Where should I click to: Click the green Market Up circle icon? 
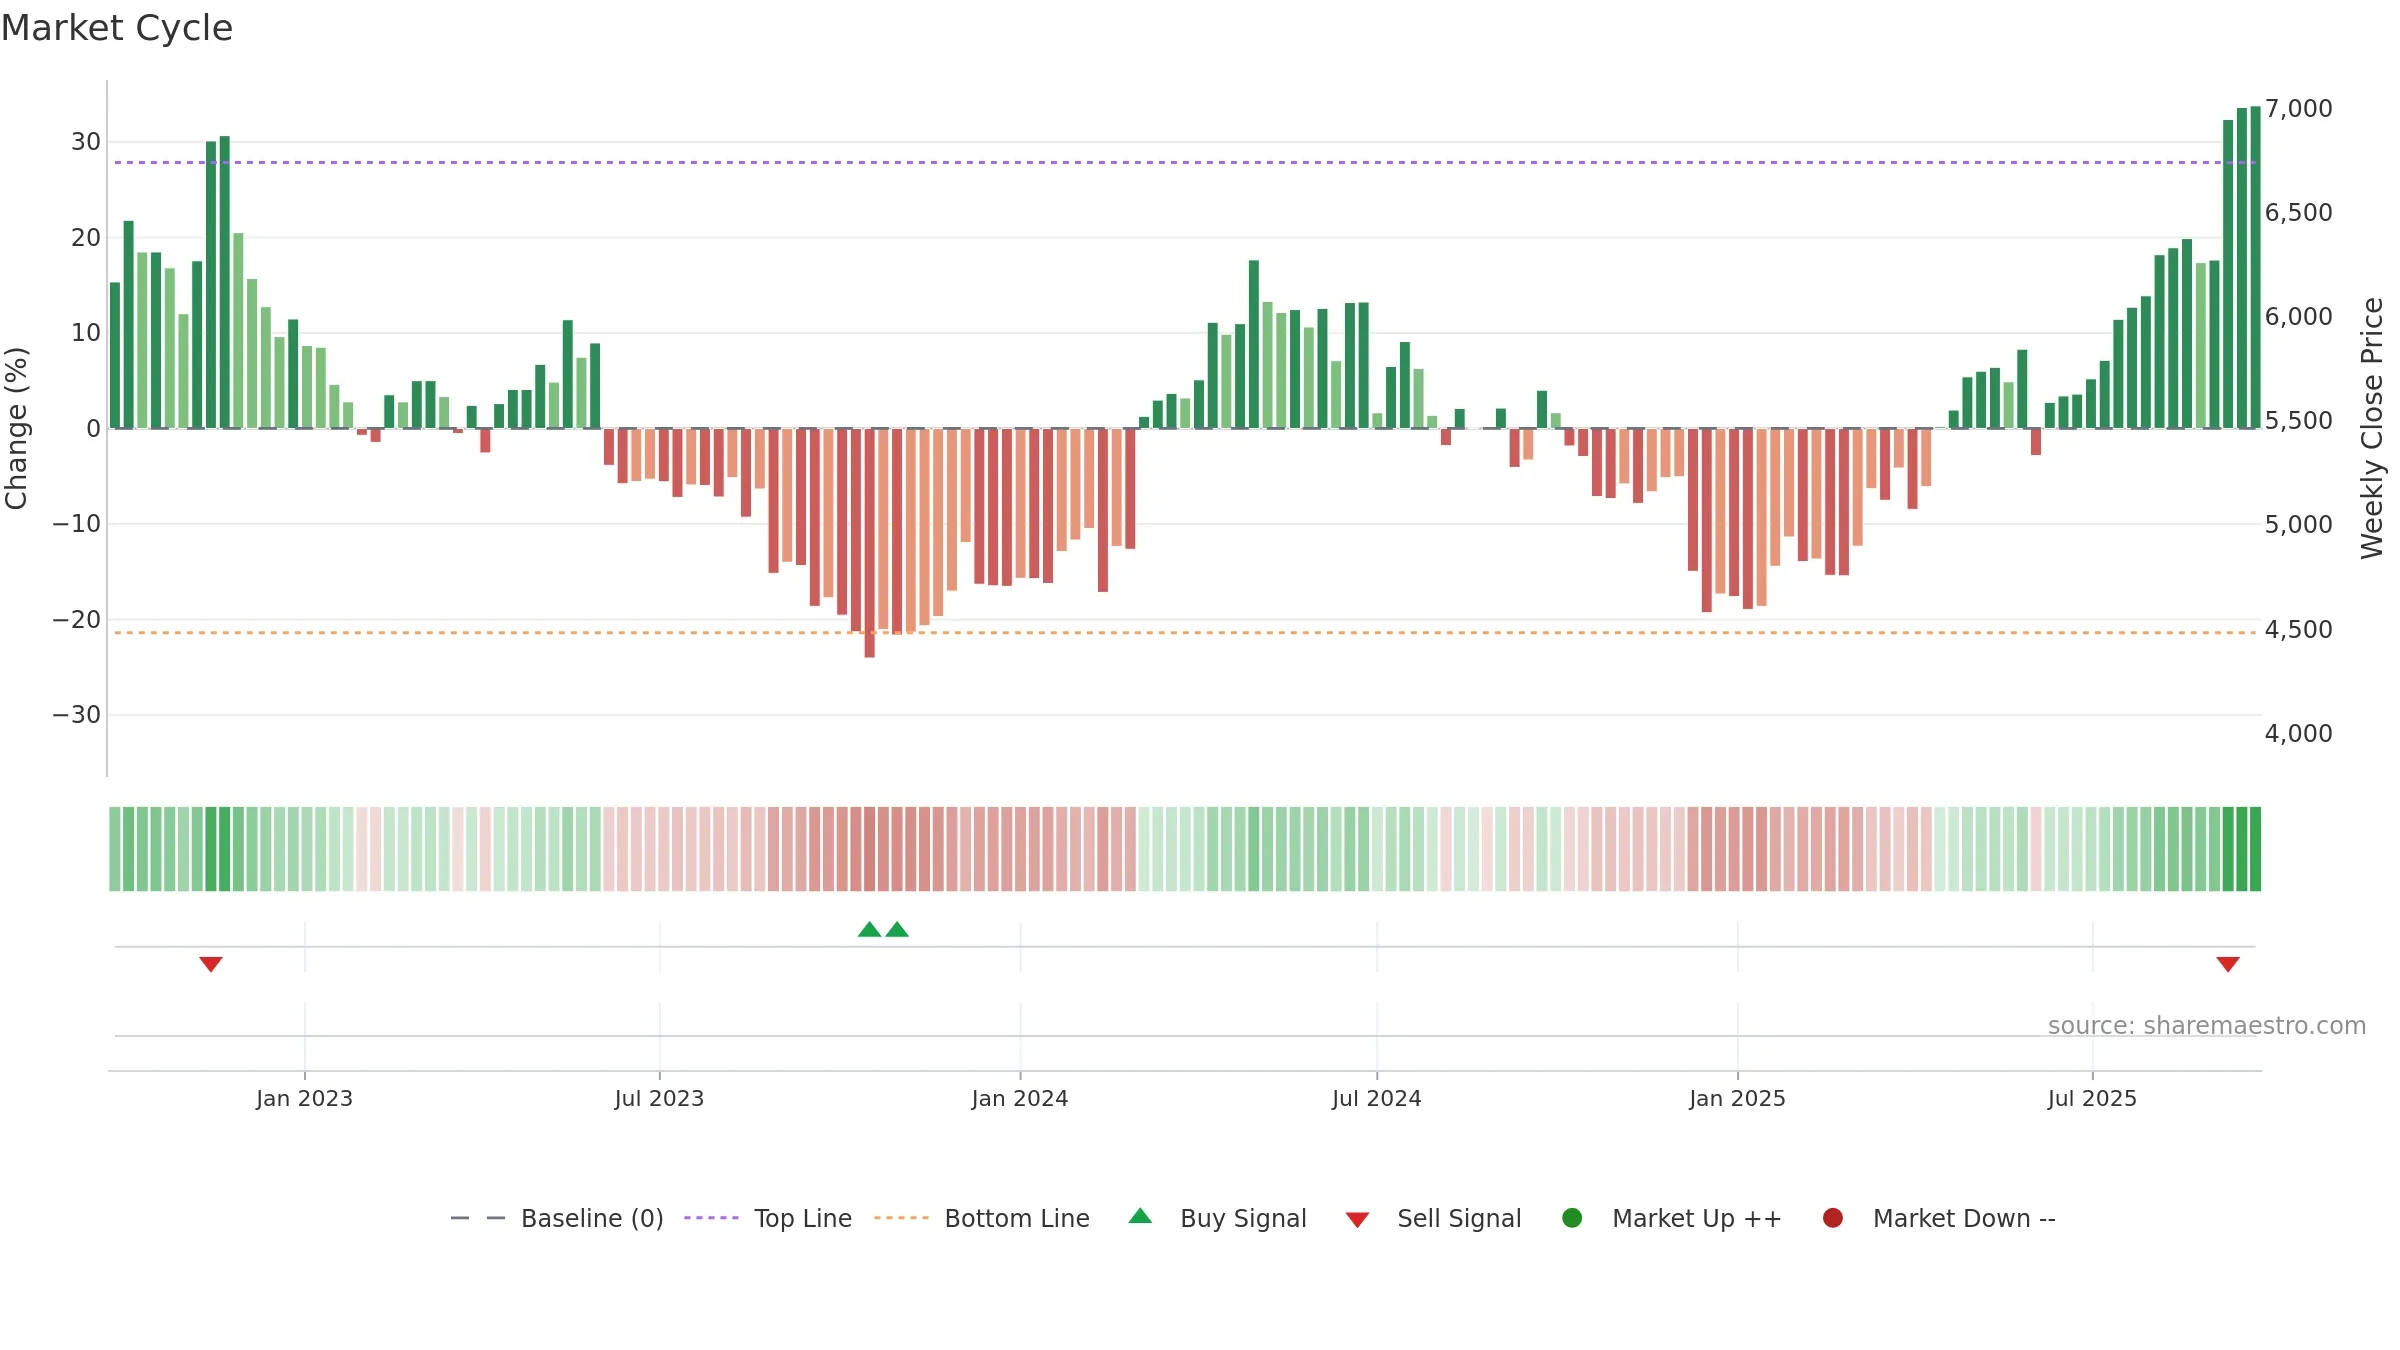[1572, 1218]
